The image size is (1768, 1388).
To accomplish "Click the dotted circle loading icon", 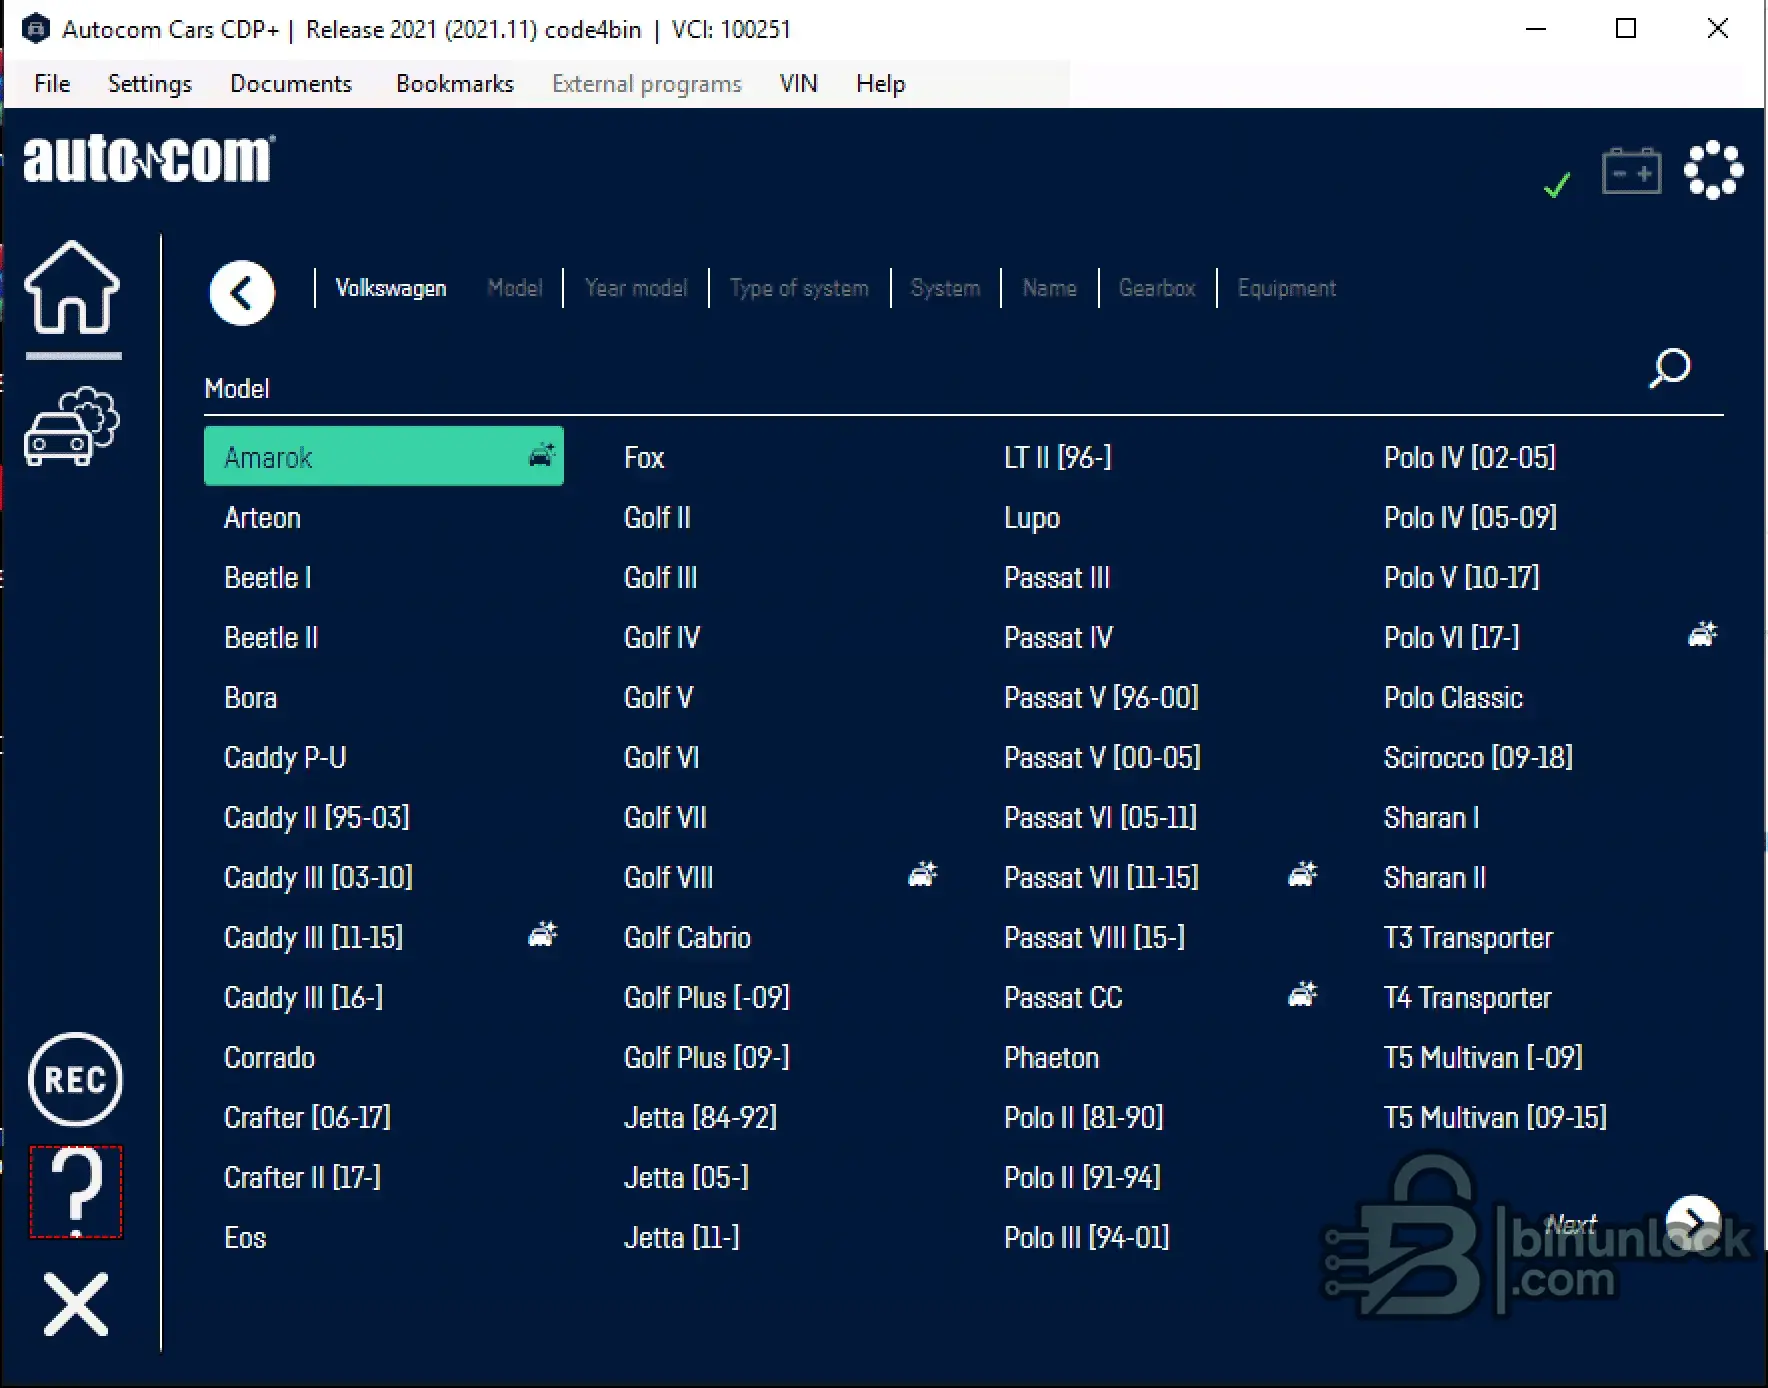I will point(1713,170).
